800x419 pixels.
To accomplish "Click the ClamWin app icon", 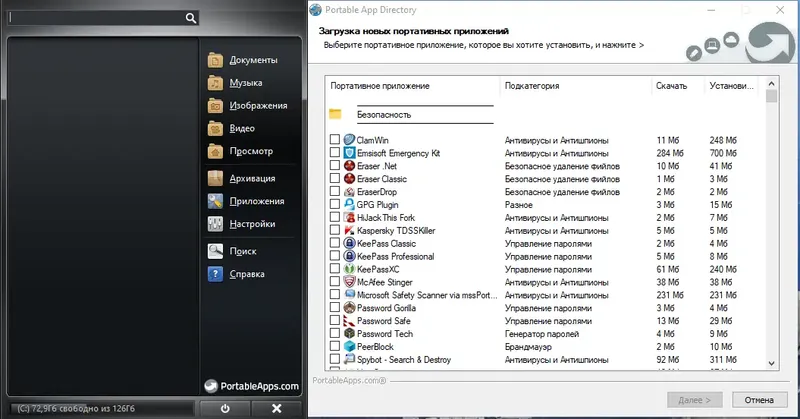I will click(x=349, y=139).
